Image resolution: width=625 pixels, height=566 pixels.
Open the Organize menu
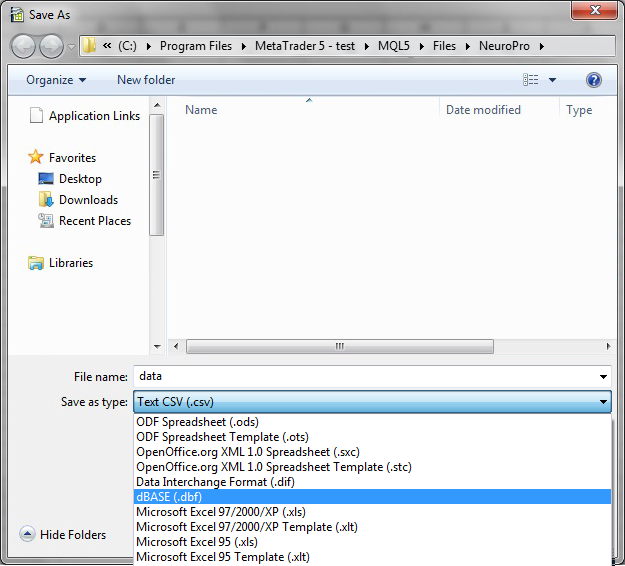pyautogui.click(x=56, y=80)
